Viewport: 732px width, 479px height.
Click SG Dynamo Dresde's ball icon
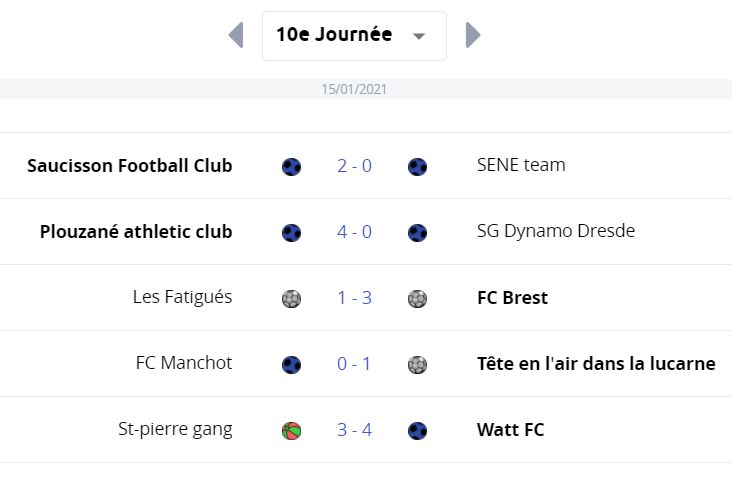click(x=417, y=232)
